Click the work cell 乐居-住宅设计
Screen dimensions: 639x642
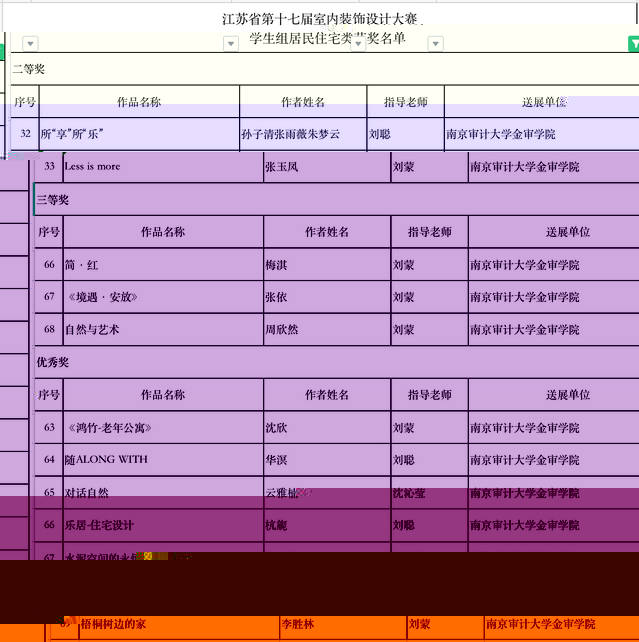pos(160,525)
